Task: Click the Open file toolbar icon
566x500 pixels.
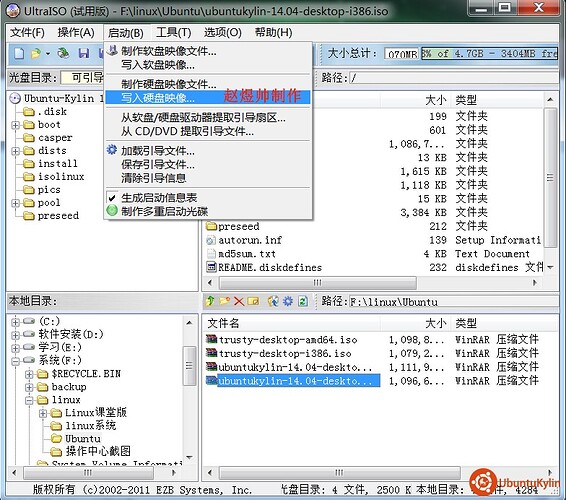Action: pyautogui.click(x=36, y=54)
